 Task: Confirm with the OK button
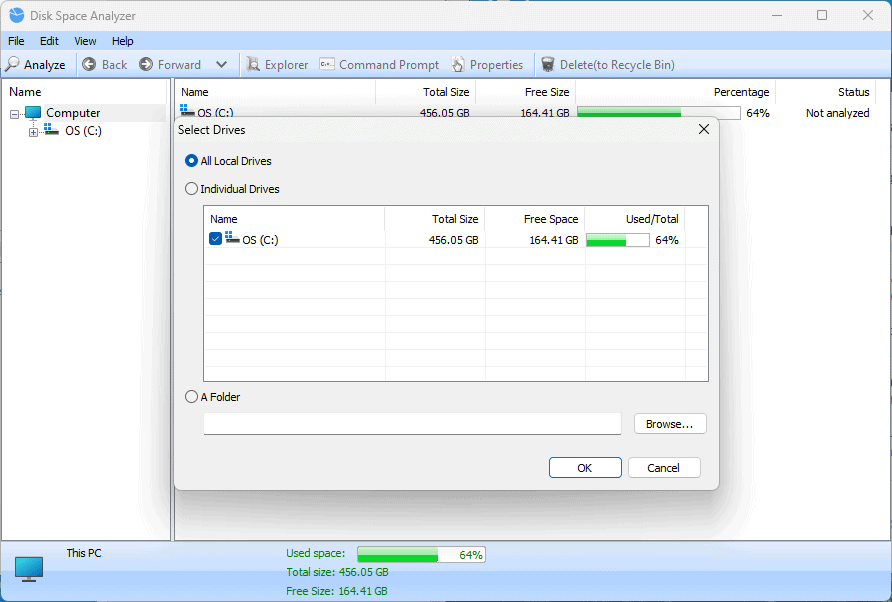click(x=585, y=468)
